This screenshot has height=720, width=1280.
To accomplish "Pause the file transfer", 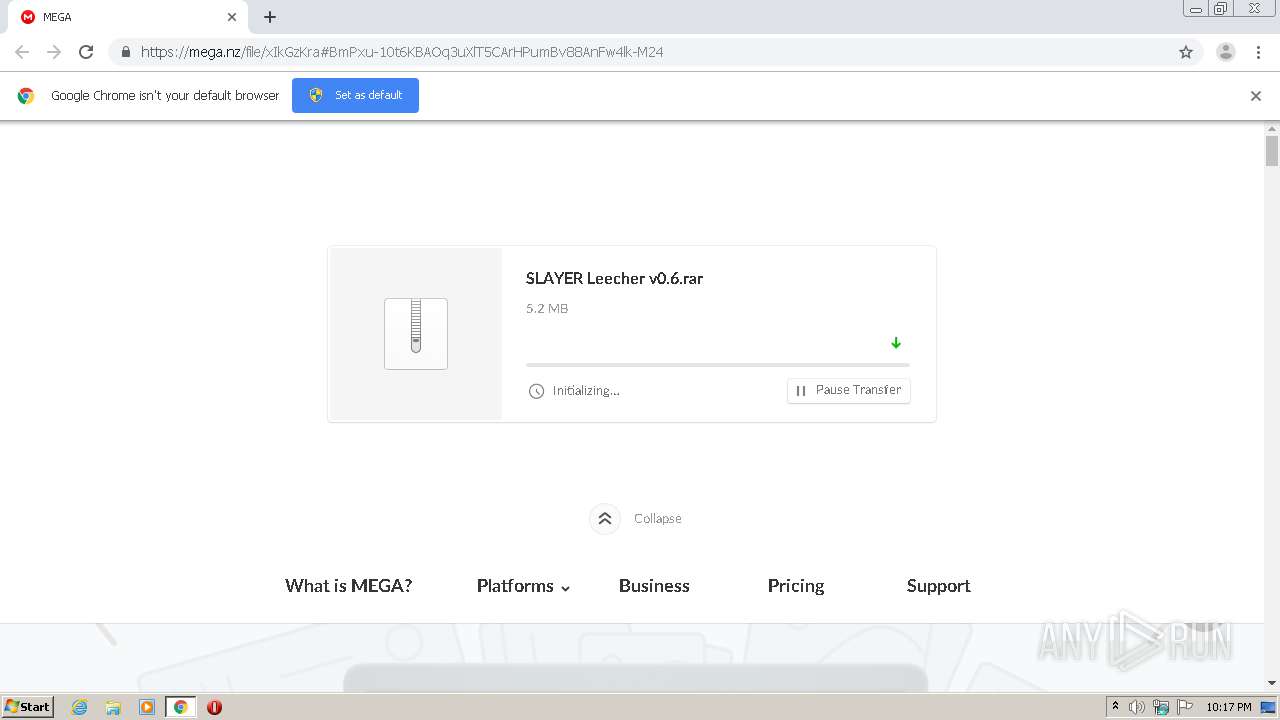I will coord(849,390).
